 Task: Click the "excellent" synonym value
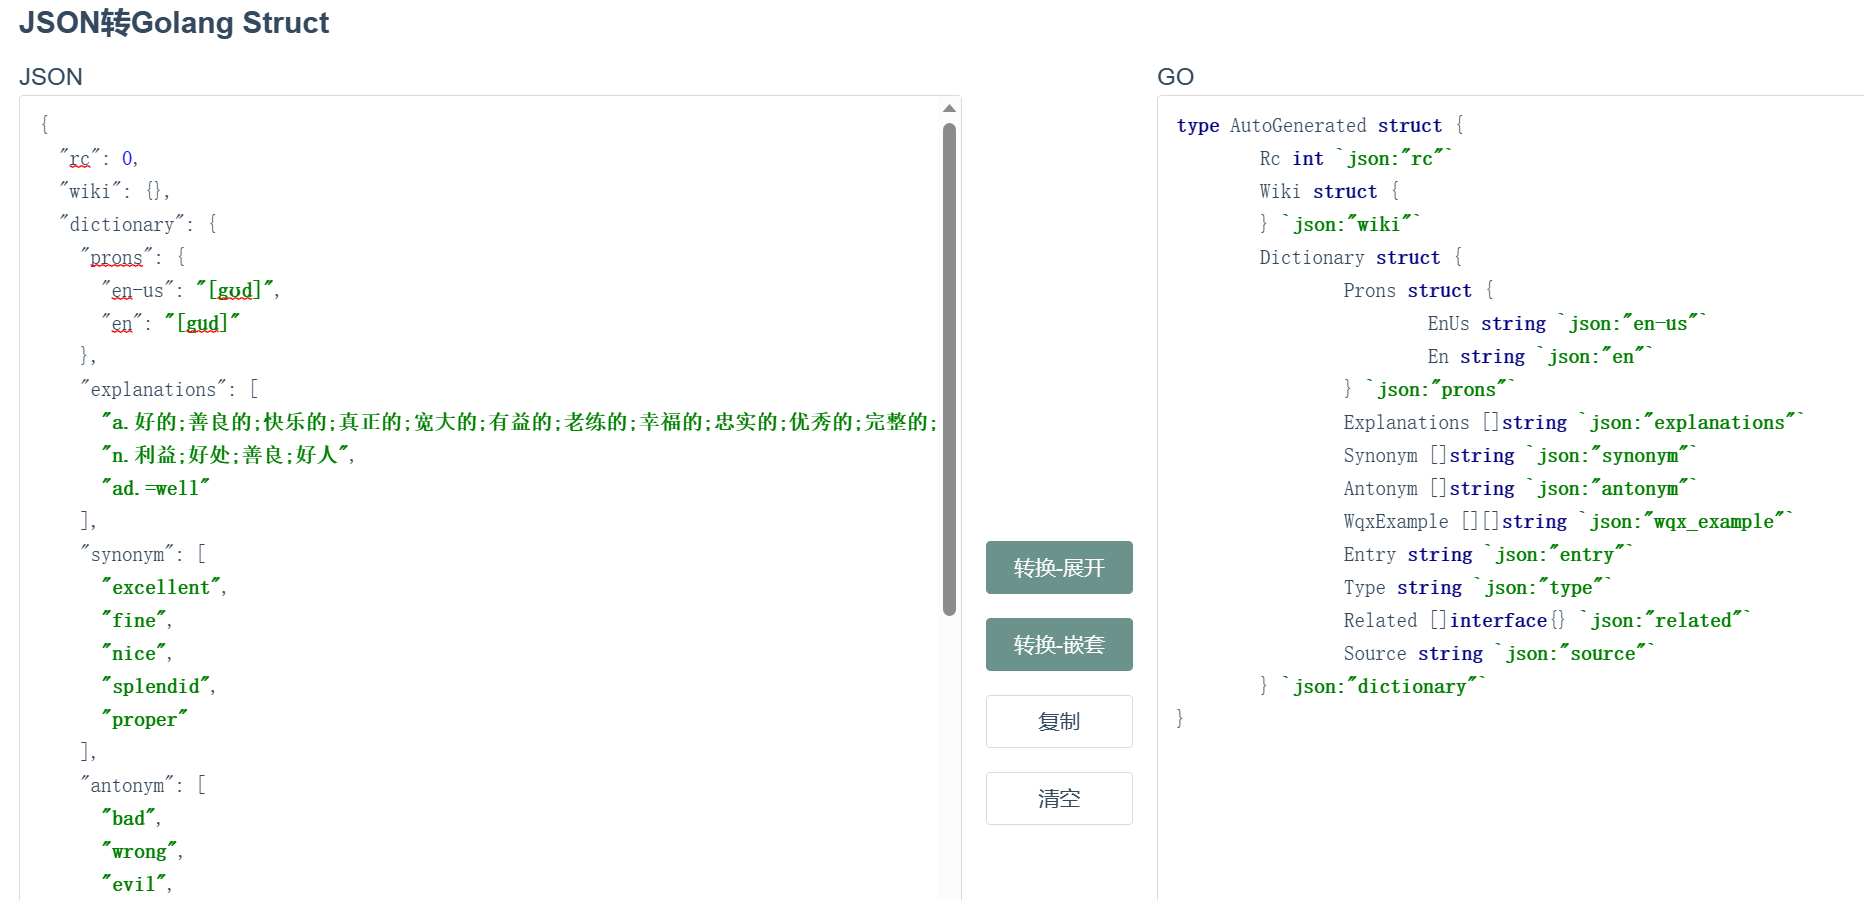click(161, 588)
